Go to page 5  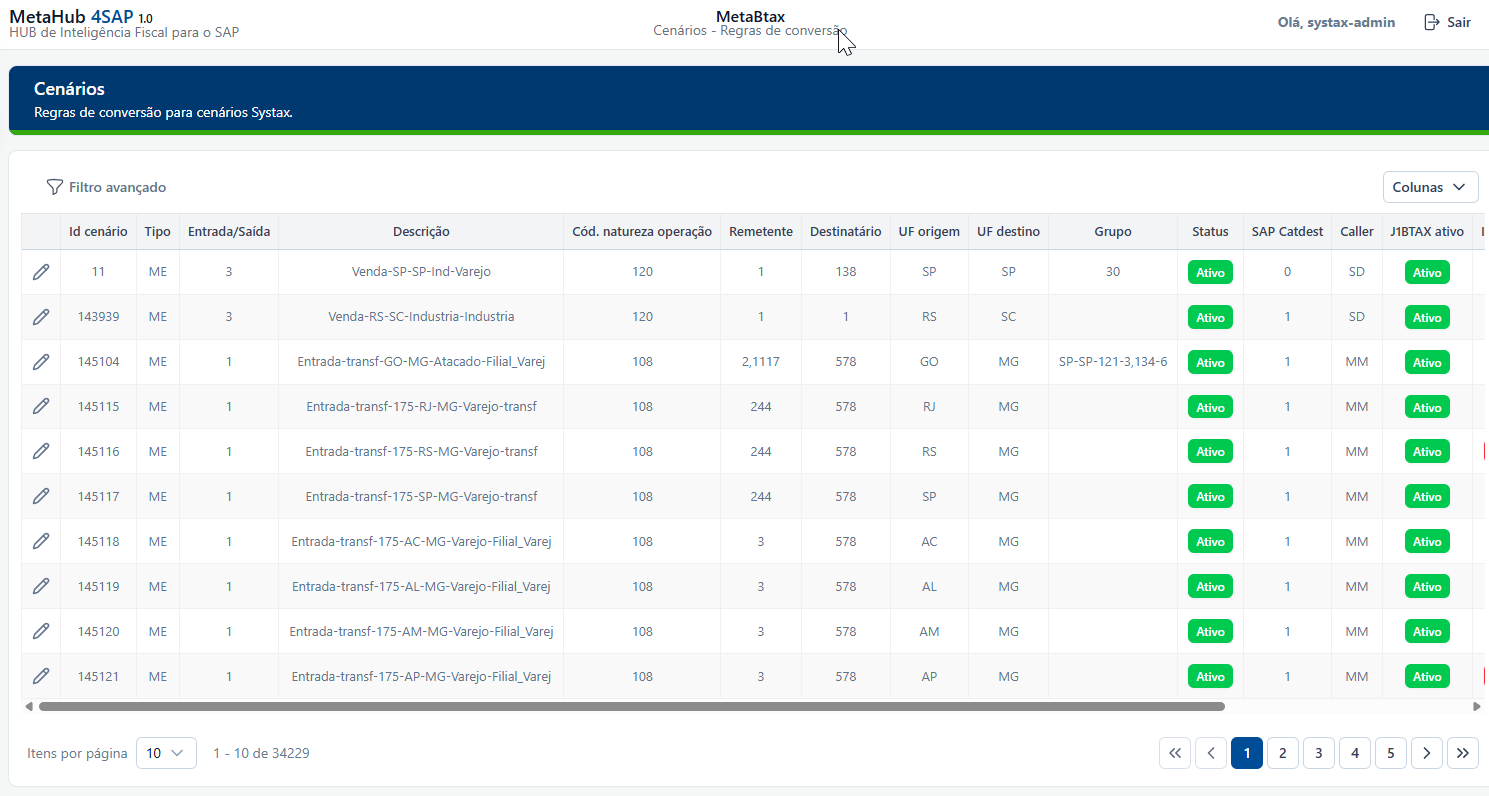1391,753
